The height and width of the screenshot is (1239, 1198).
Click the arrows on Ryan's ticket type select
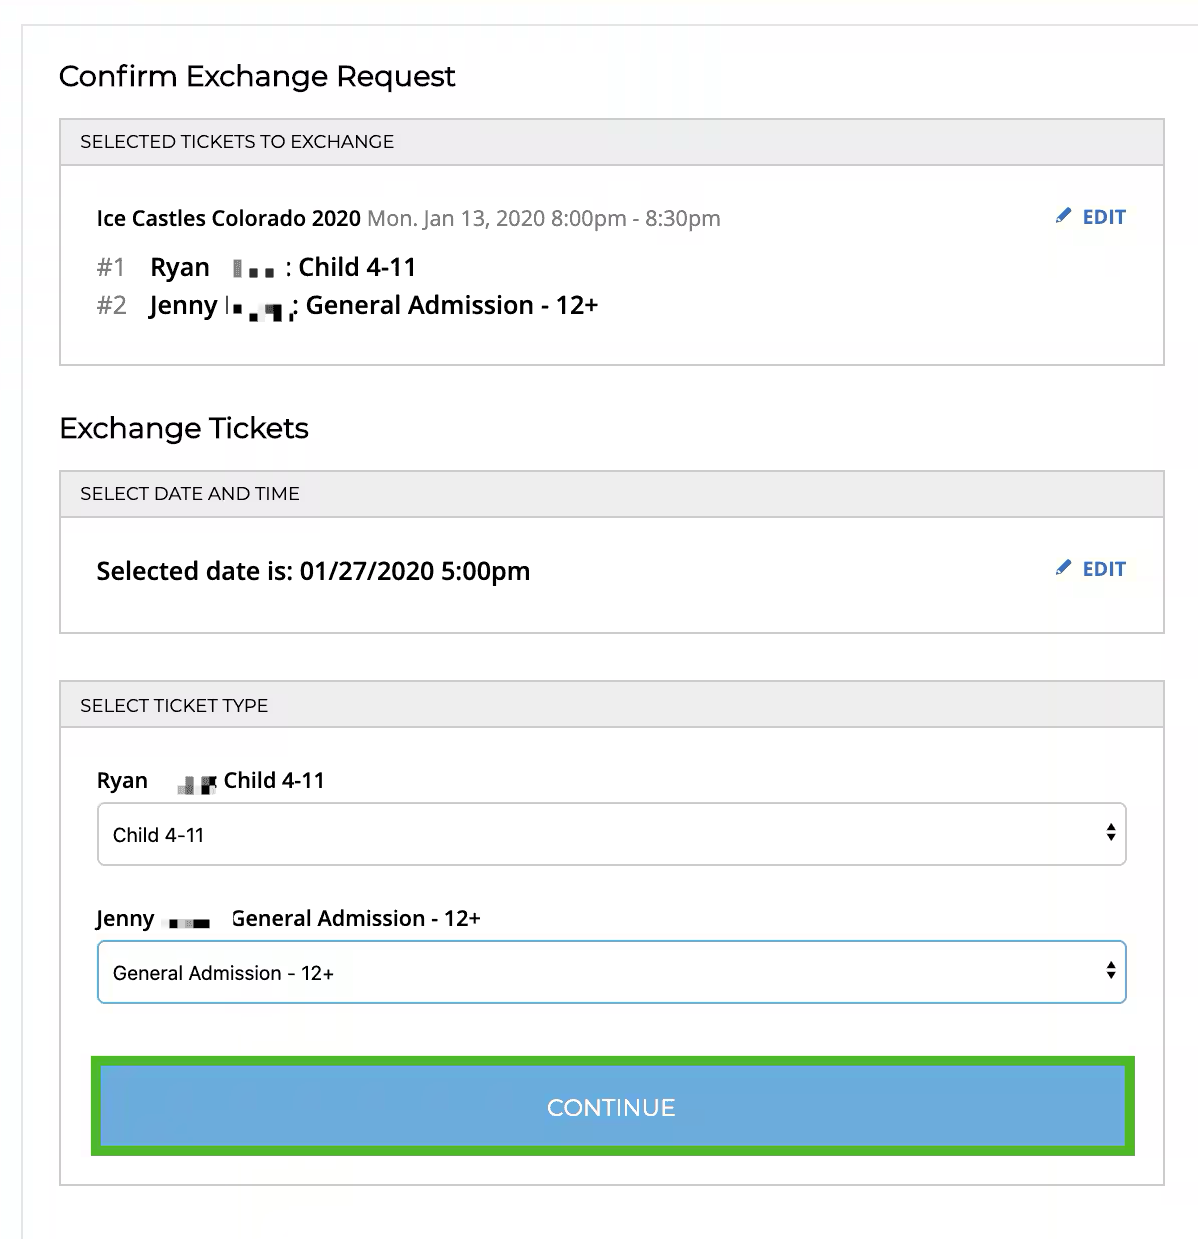click(1110, 833)
